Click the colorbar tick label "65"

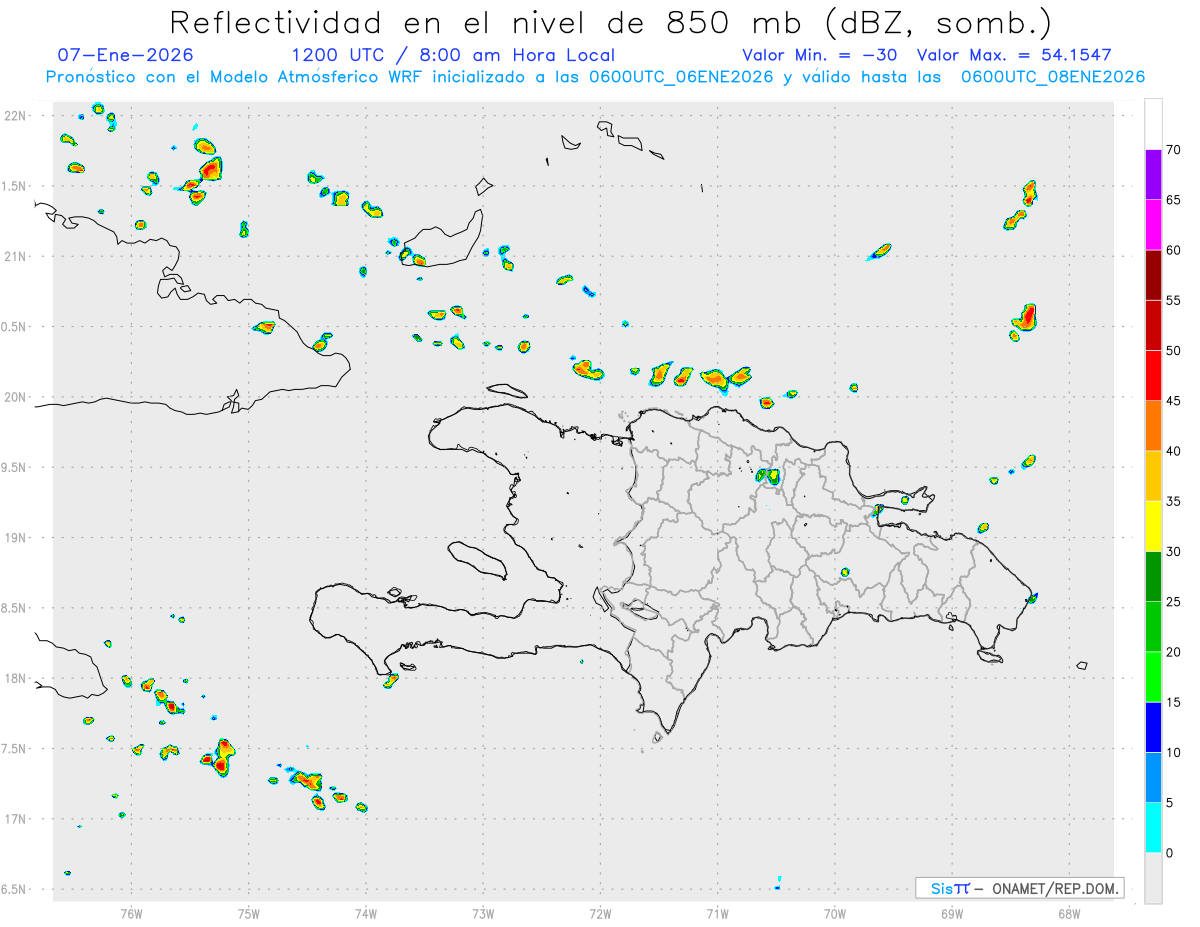coord(1174,200)
